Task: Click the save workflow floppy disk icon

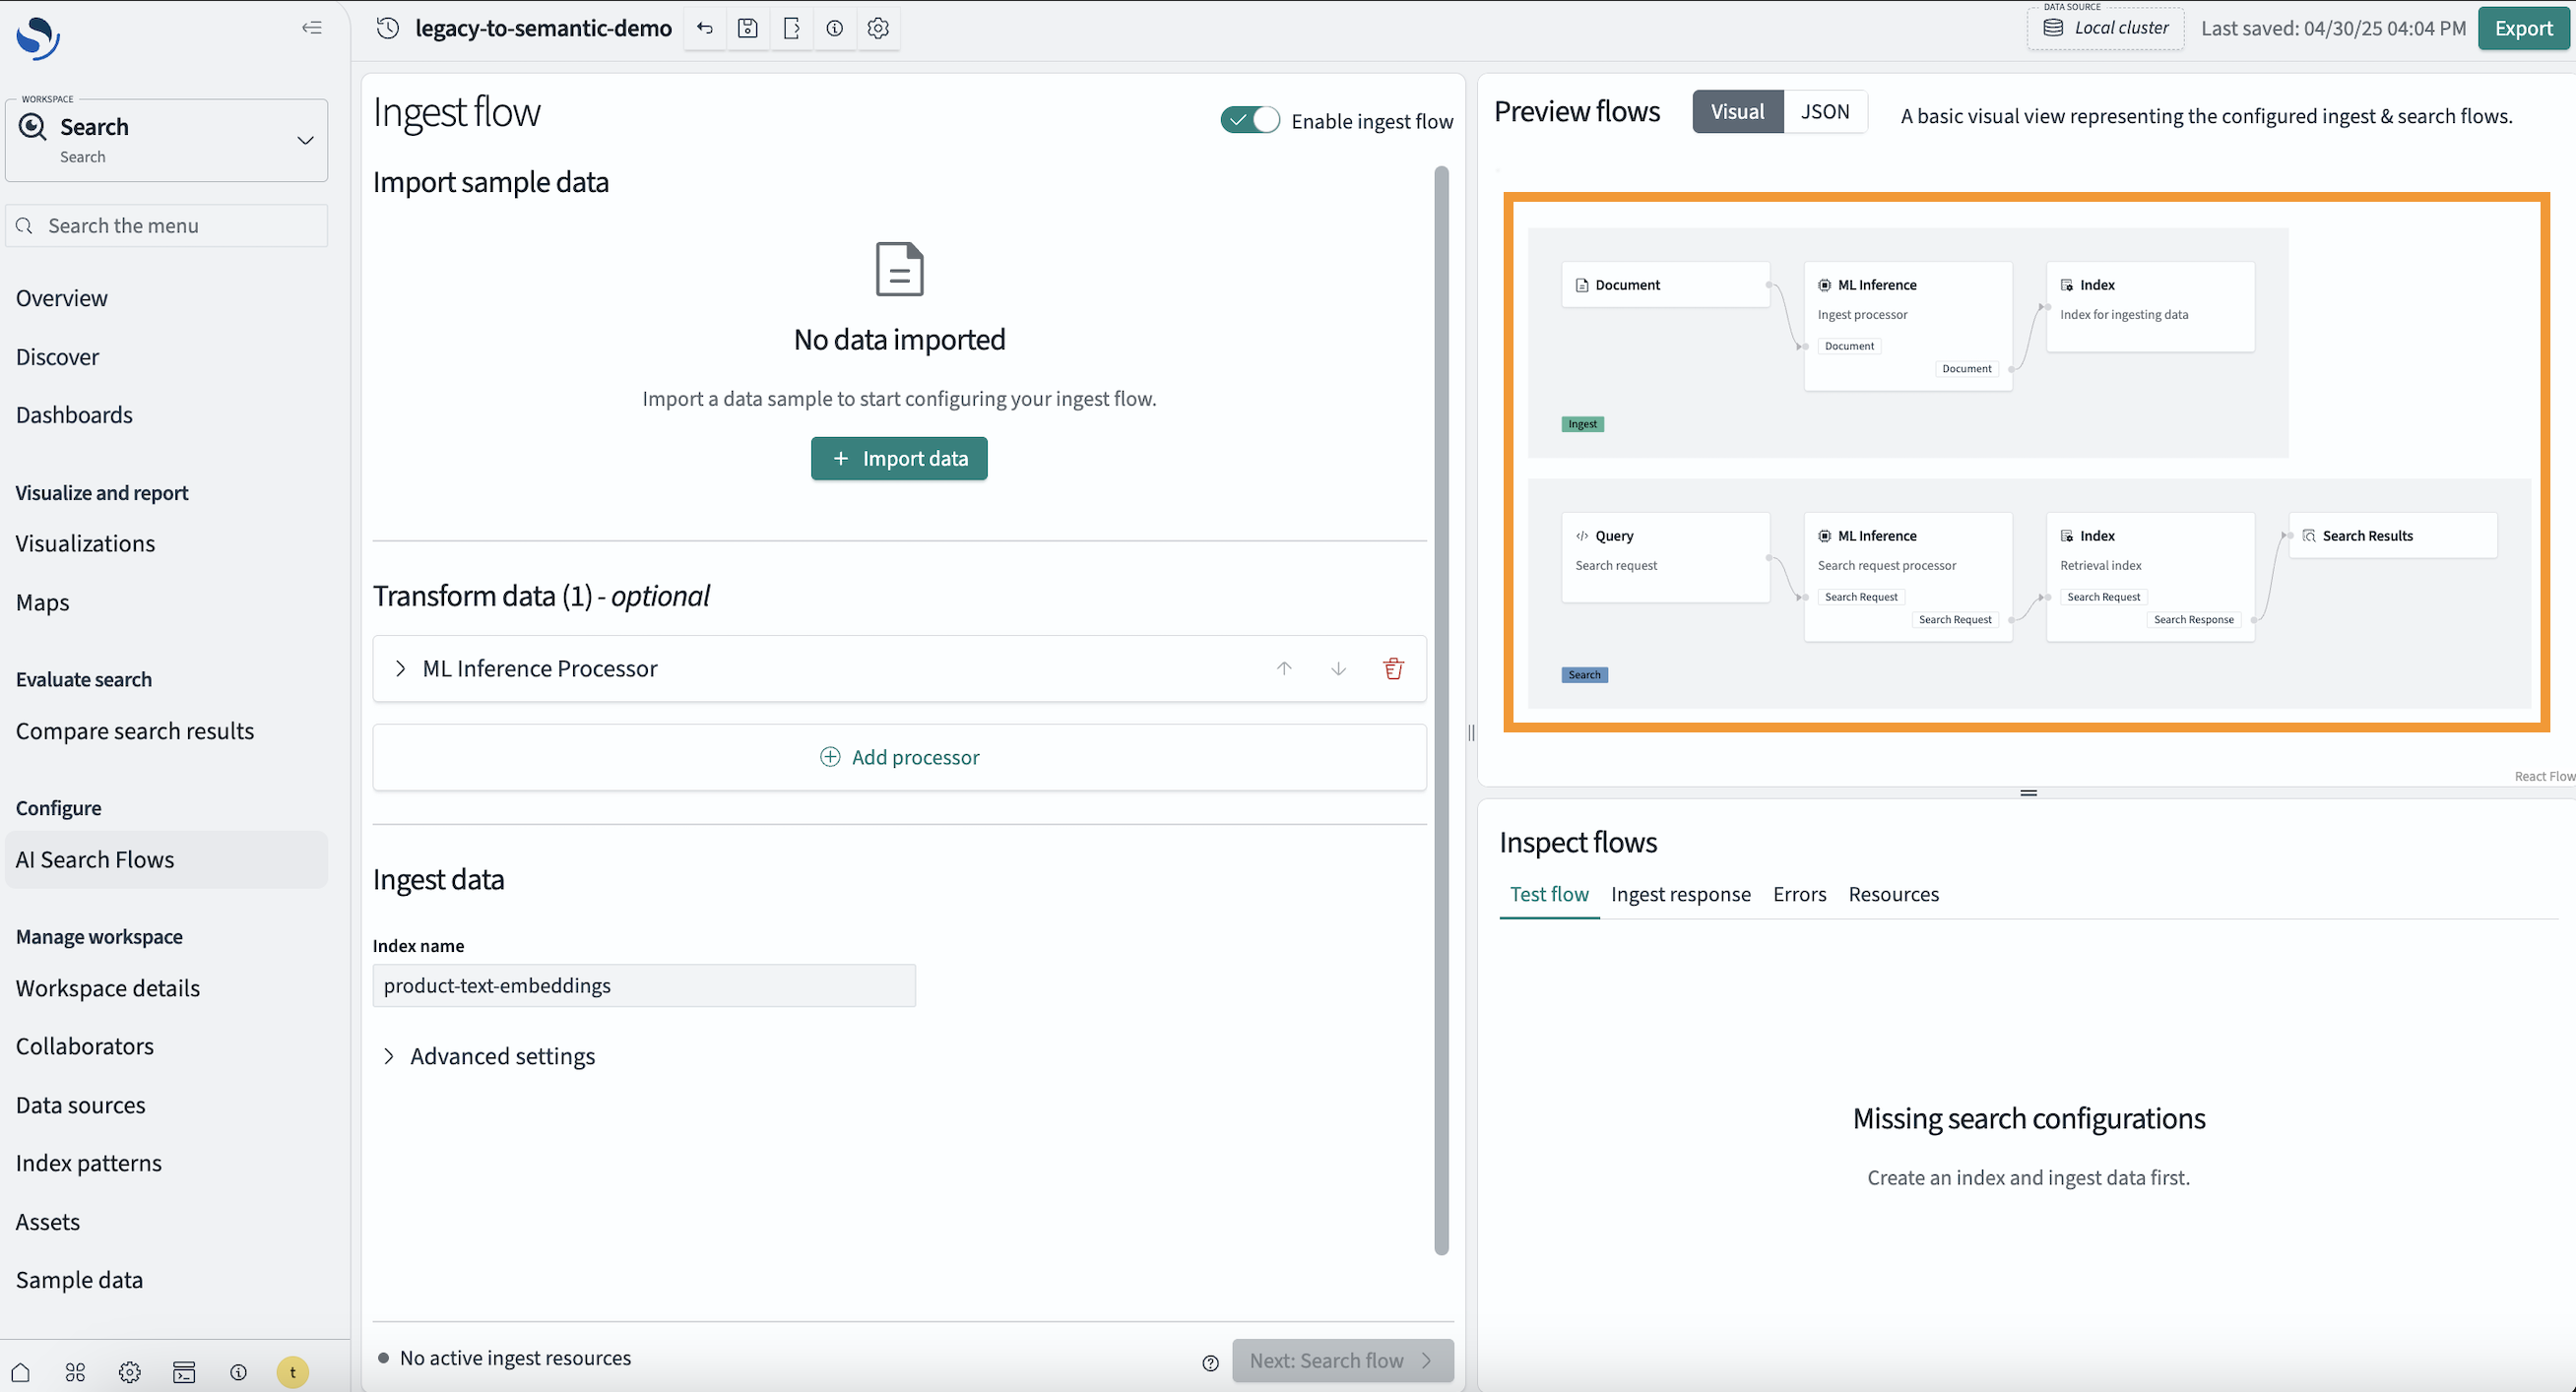Action: (x=747, y=29)
